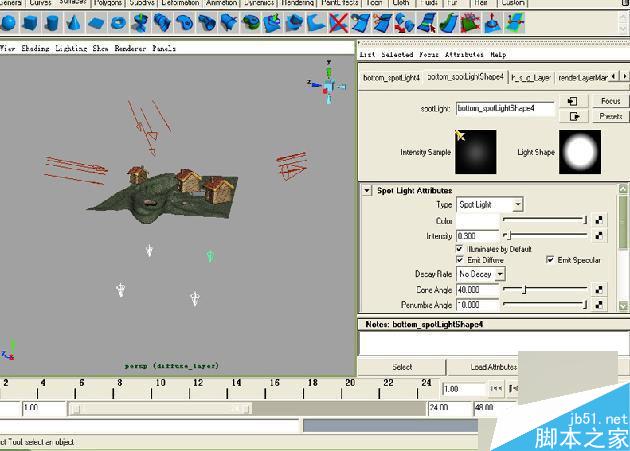Click the go to input connection icon

(573, 101)
